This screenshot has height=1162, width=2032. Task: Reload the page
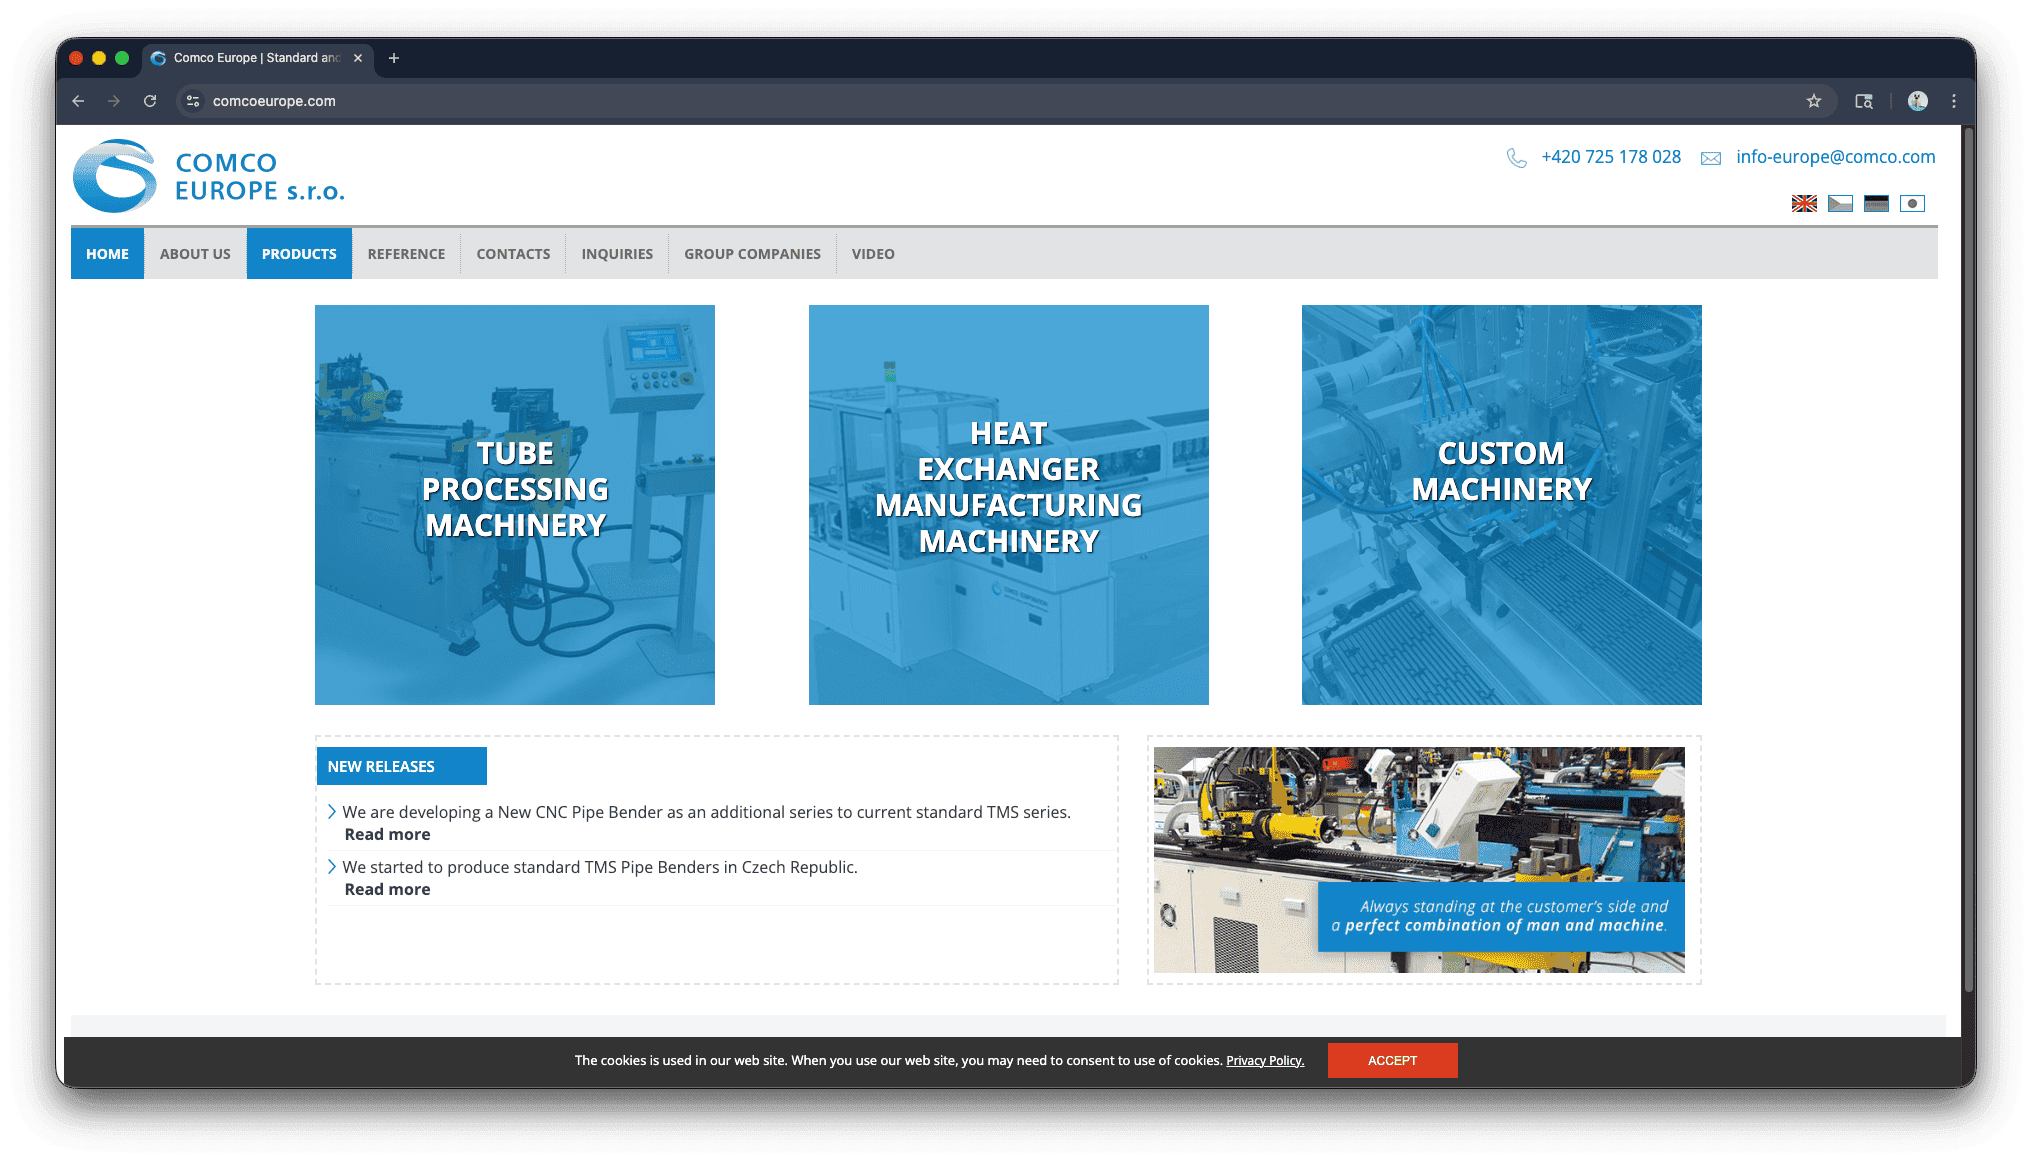click(150, 101)
